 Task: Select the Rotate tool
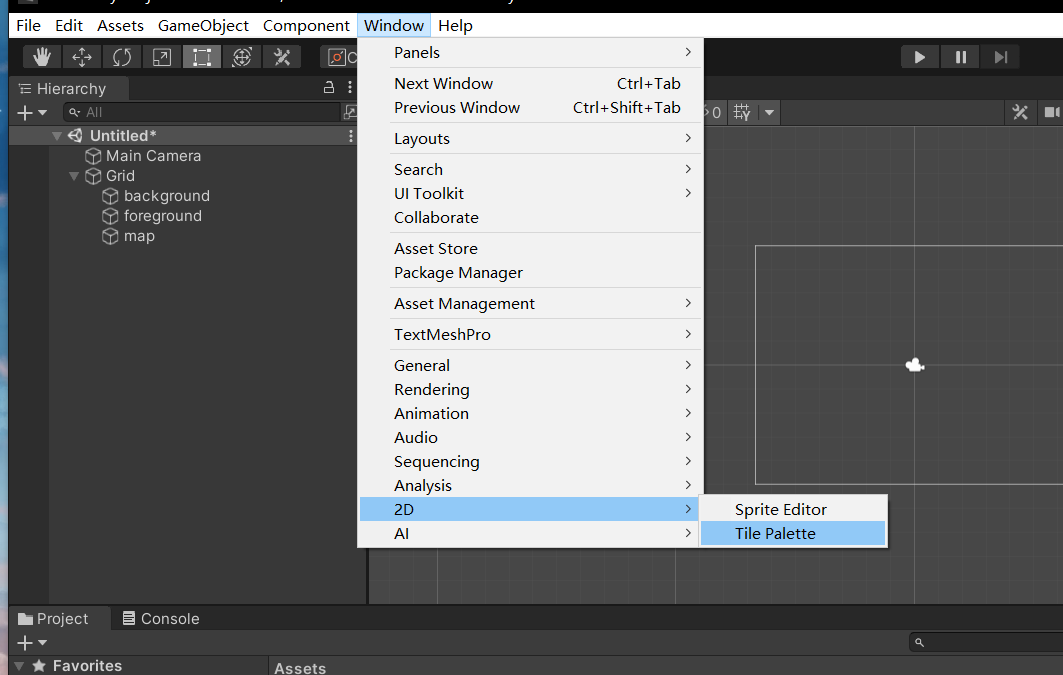coord(122,57)
